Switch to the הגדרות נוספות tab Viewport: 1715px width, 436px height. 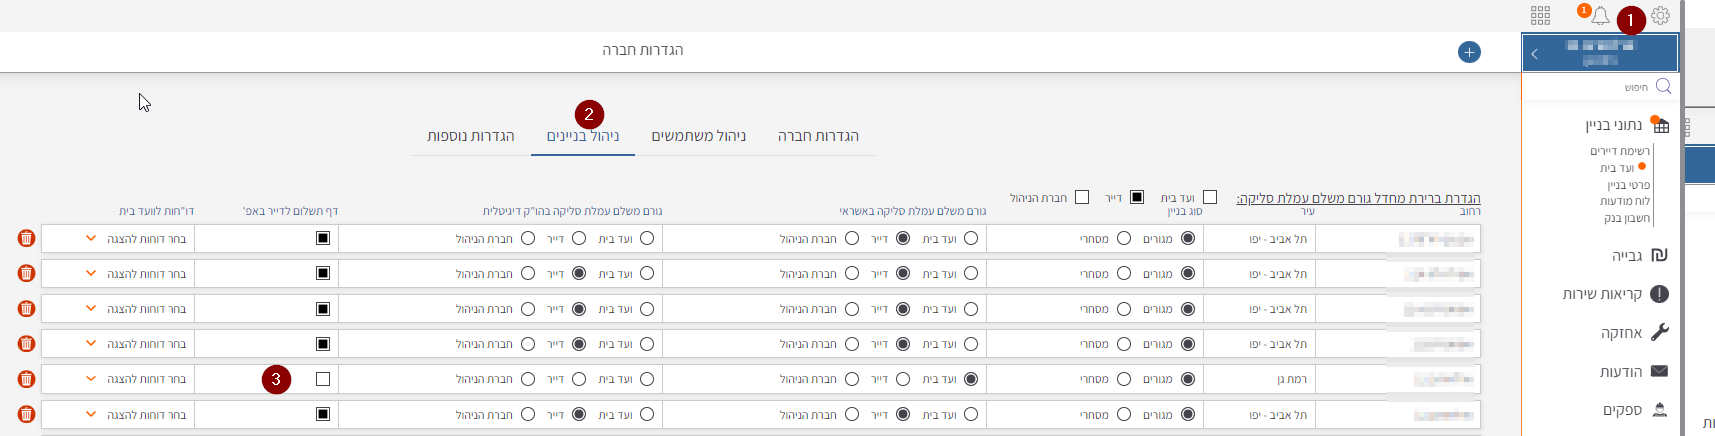click(x=471, y=136)
